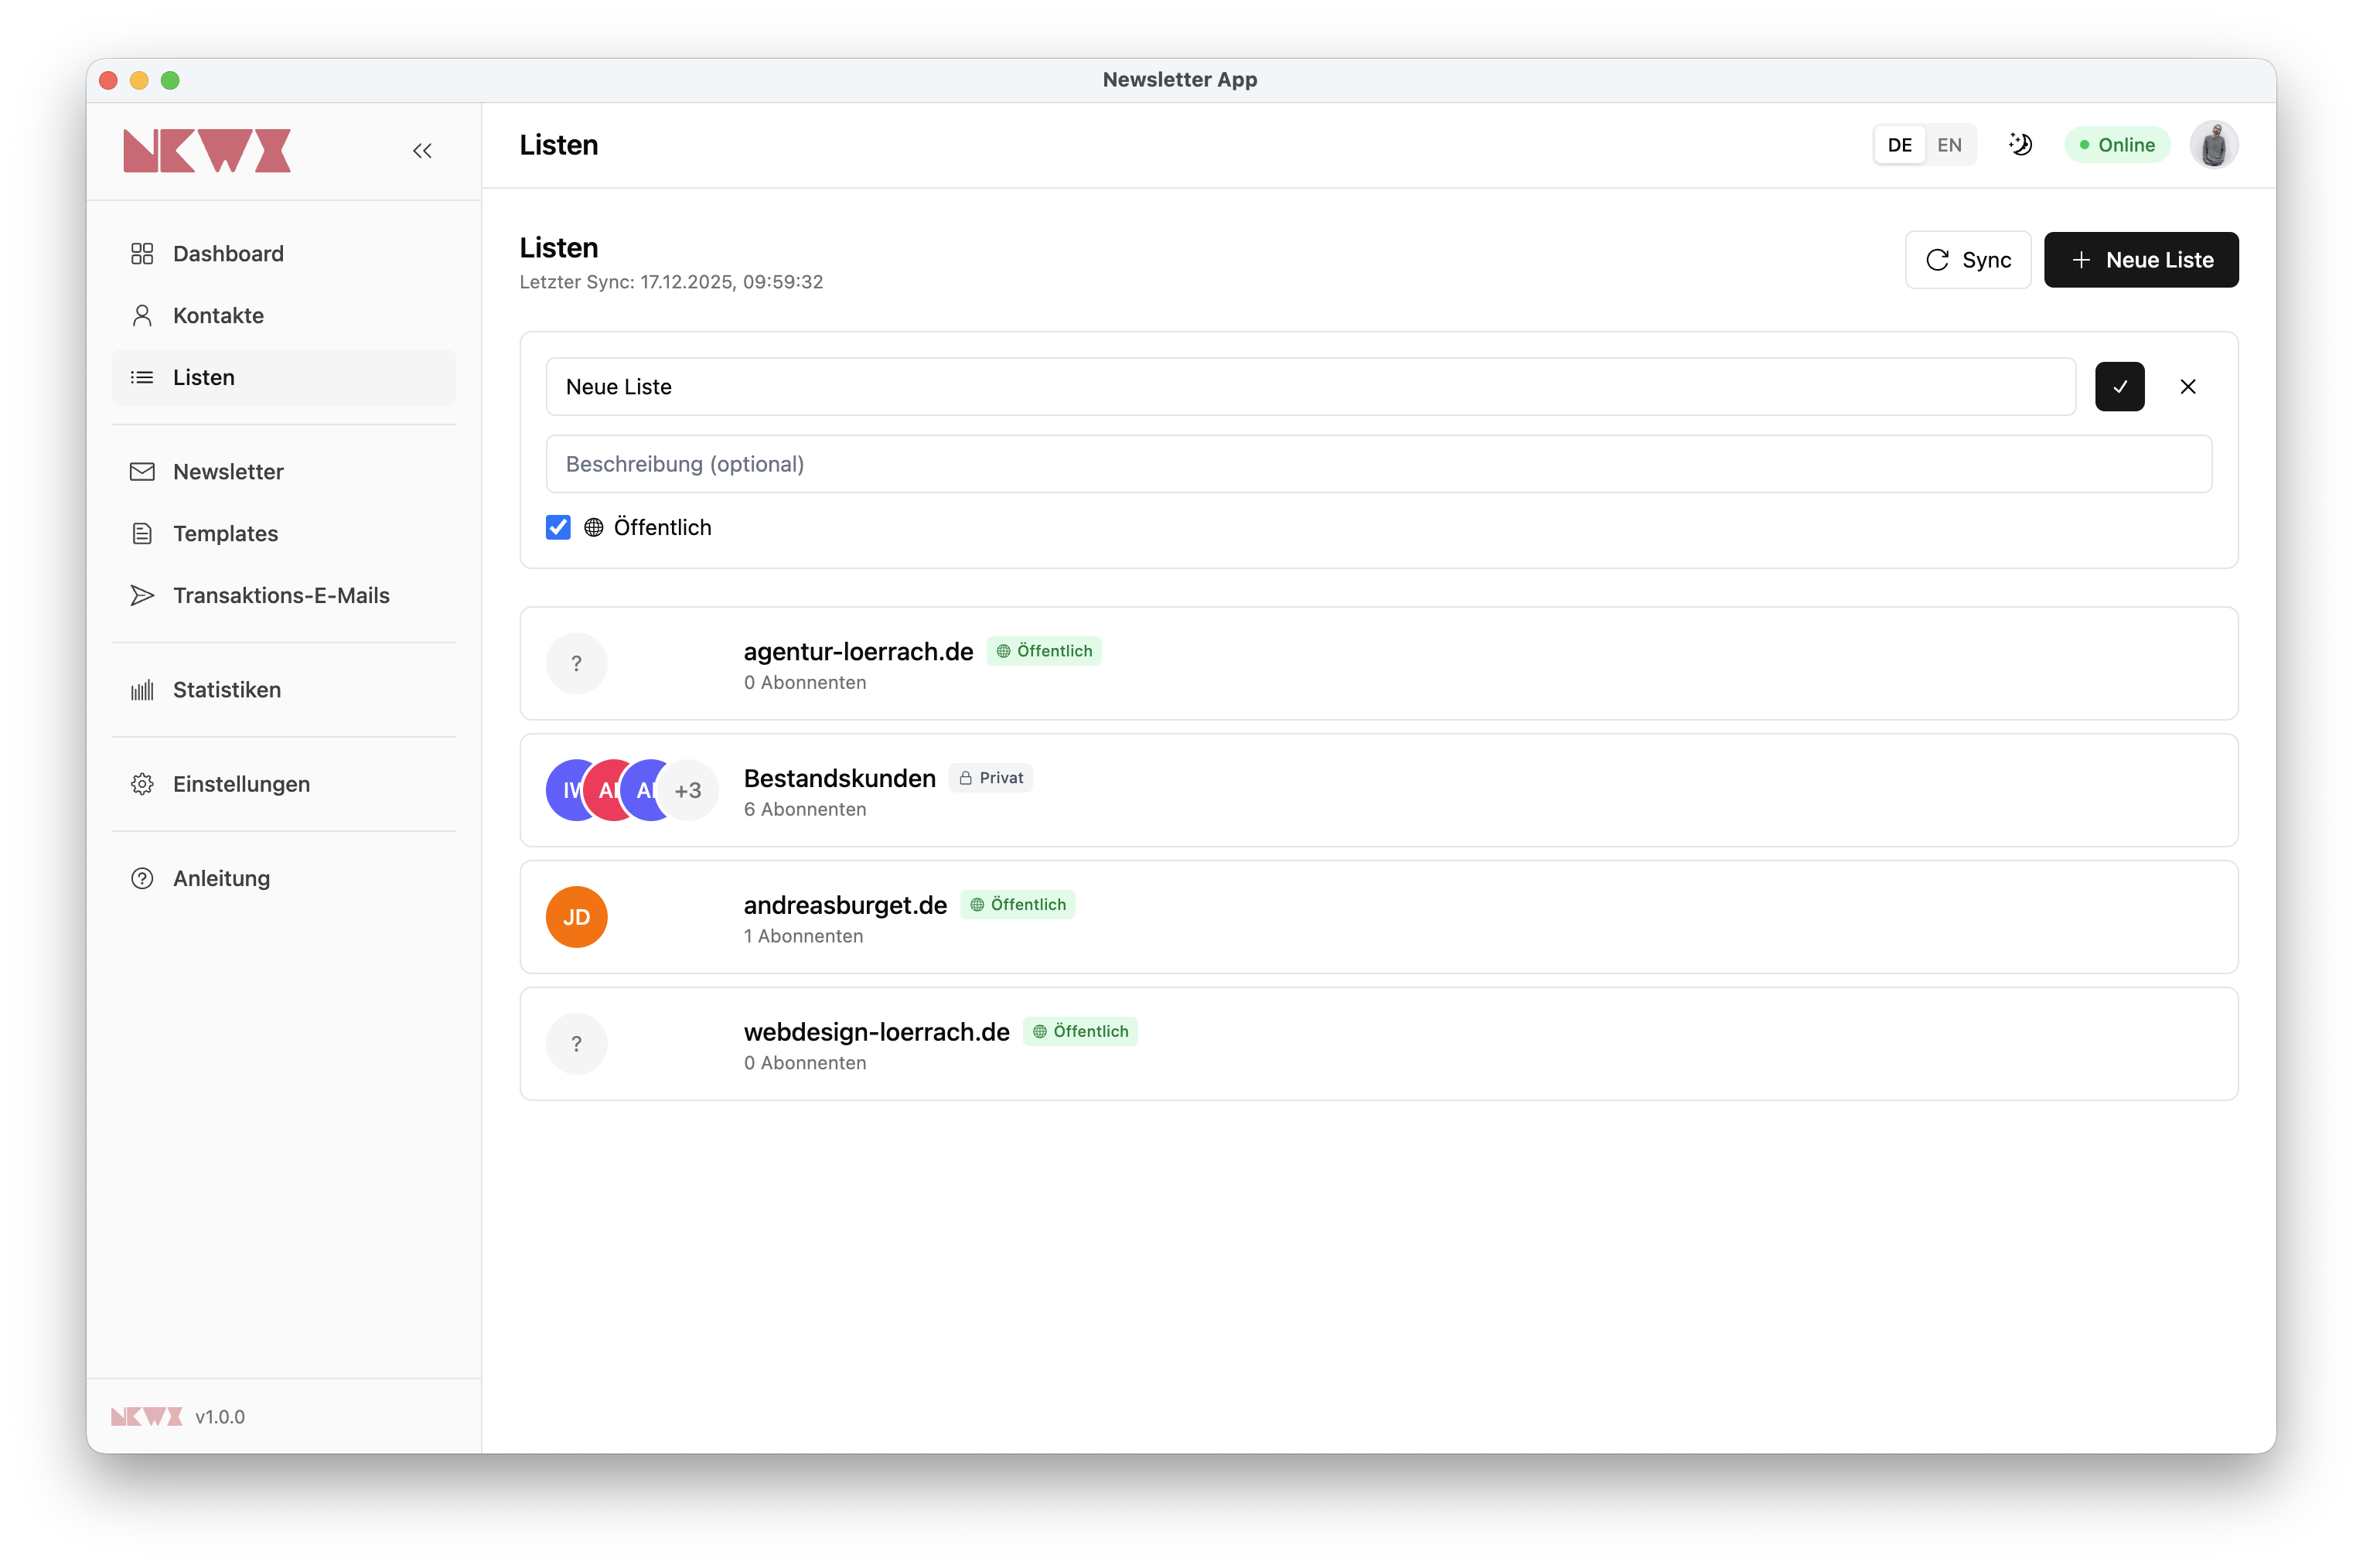Screen dimensions: 2363x1568
Task: Confirm new list with checkmark icon
Action: pos(2119,387)
